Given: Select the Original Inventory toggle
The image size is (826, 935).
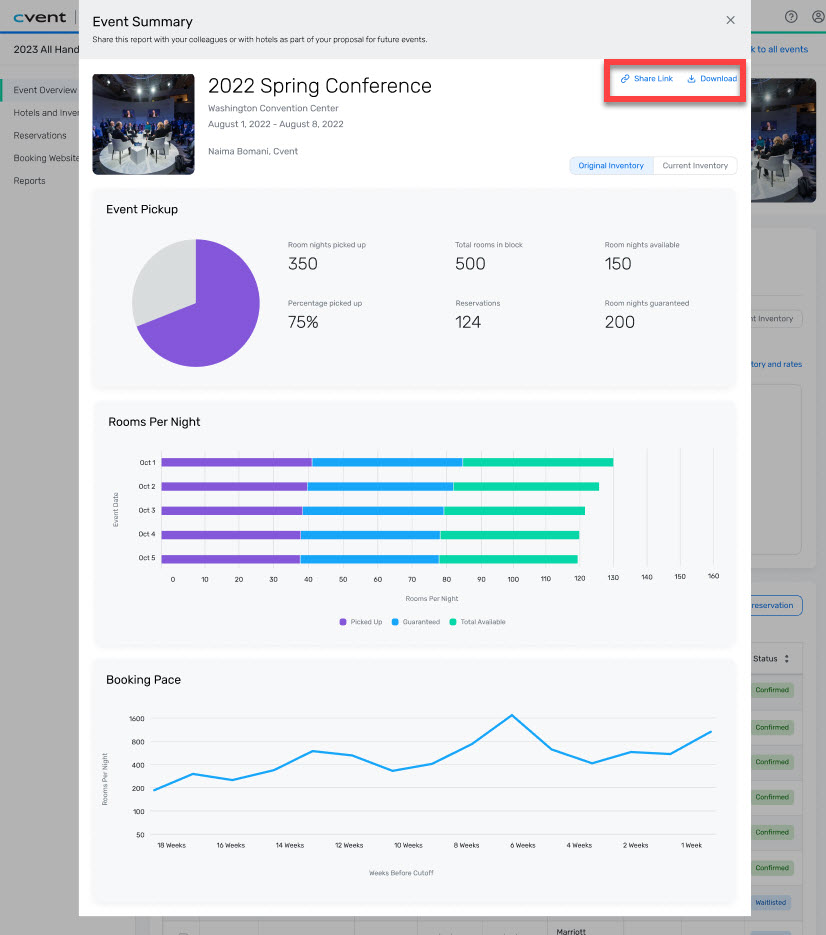Looking at the screenshot, I should [x=611, y=166].
